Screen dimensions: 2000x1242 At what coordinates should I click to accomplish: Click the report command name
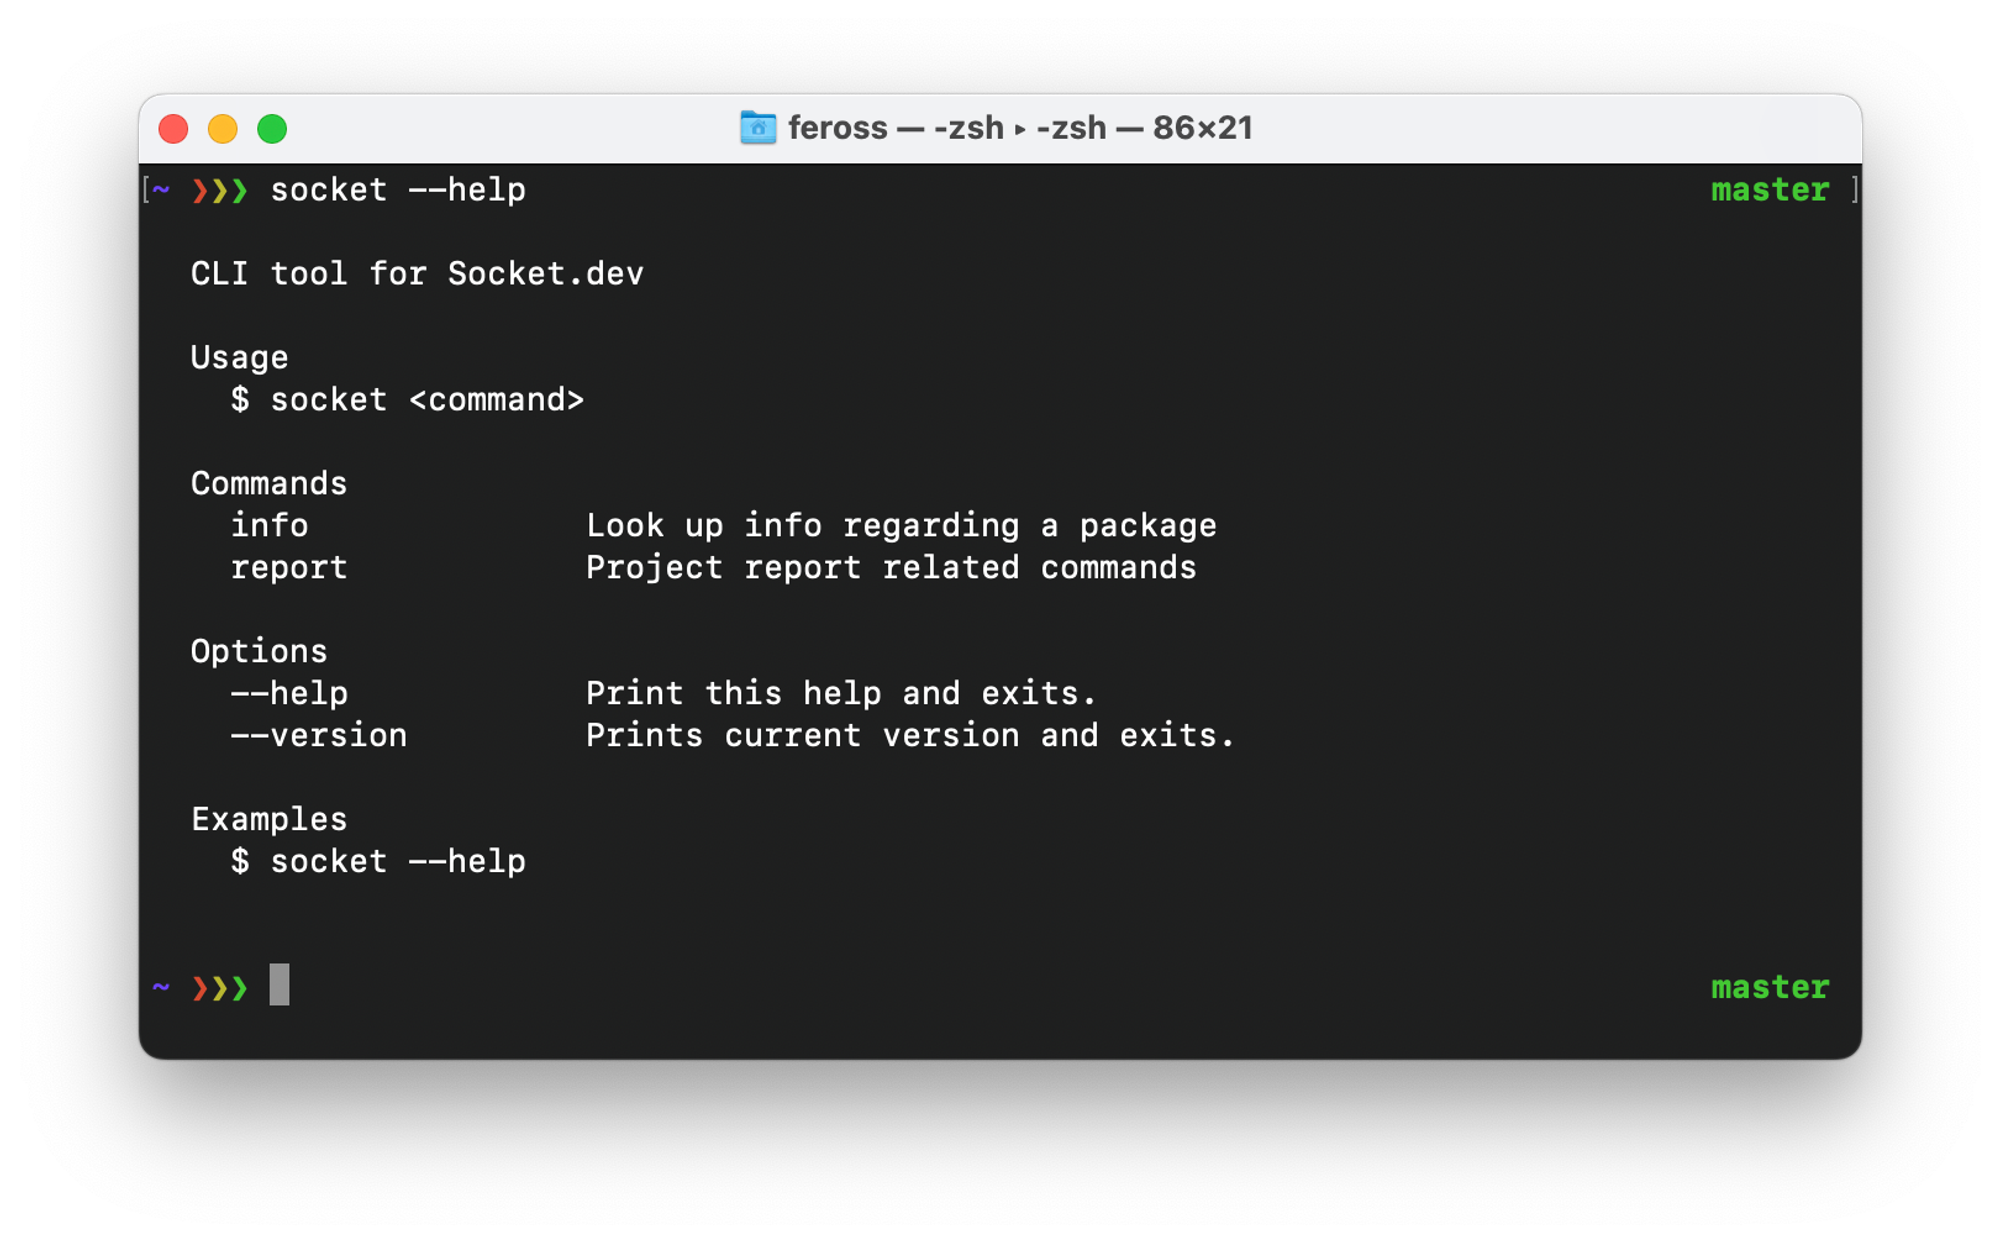tap(289, 567)
